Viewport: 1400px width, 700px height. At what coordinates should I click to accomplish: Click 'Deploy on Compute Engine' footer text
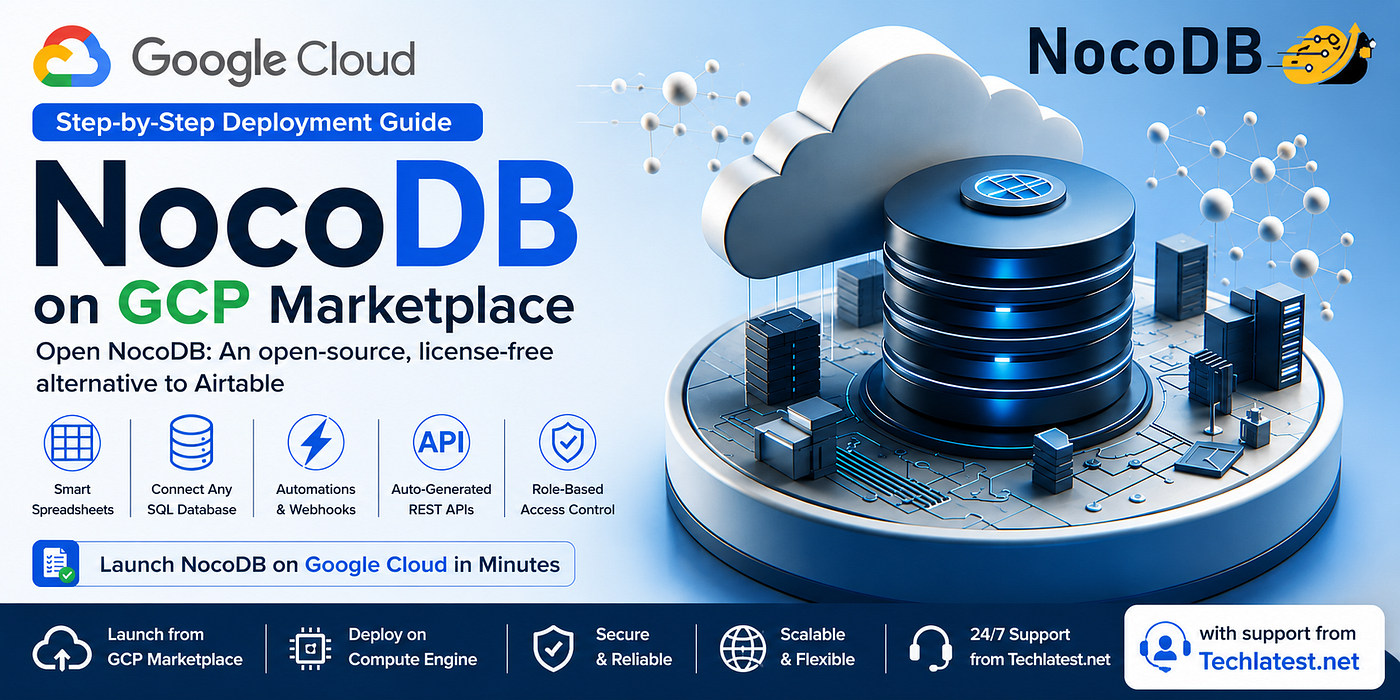click(413, 647)
